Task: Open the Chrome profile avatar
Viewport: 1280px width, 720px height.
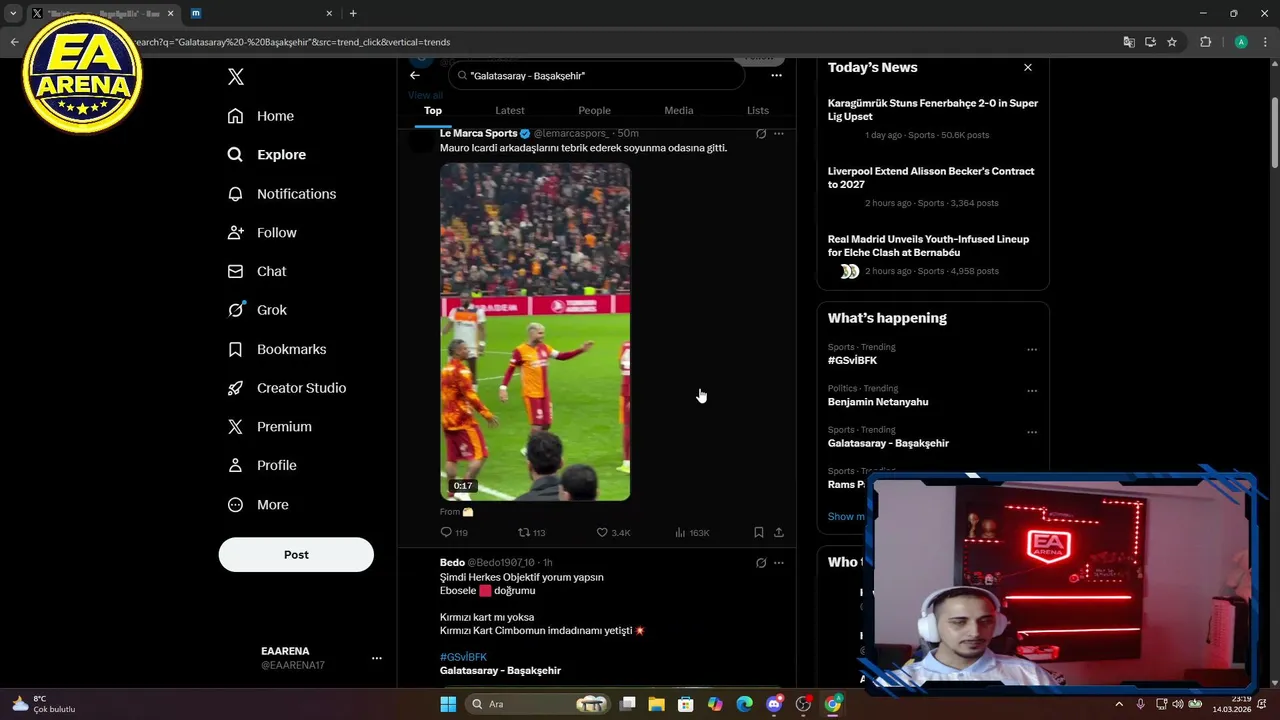Action: pyautogui.click(x=1241, y=42)
